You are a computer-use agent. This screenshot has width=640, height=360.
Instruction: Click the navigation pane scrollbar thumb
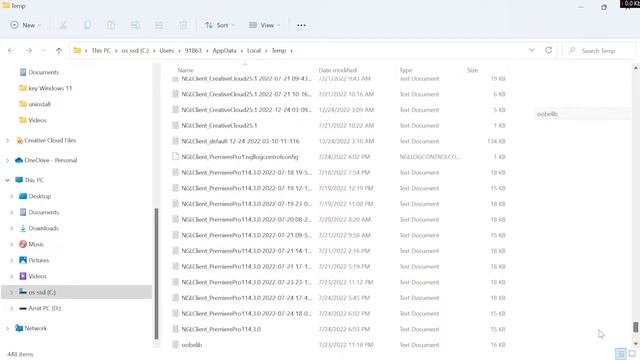tap(156, 273)
